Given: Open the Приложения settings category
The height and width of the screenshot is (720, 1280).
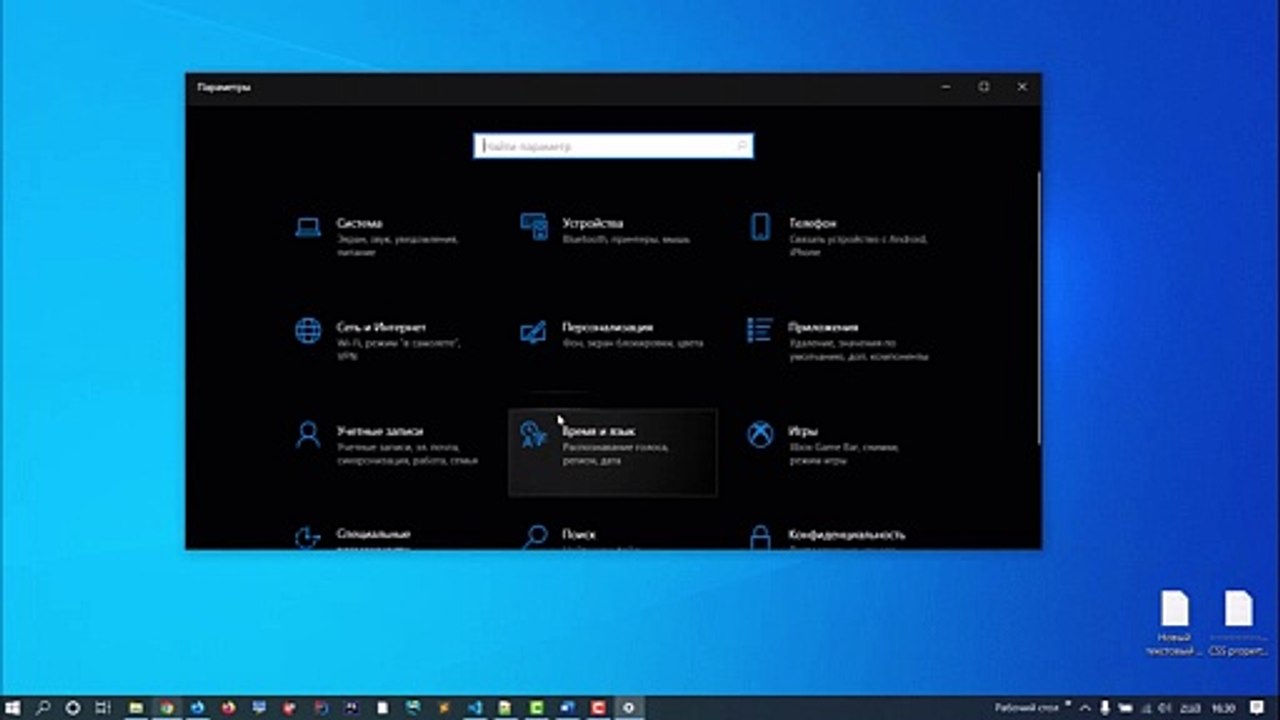Looking at the screenshot, I should click(x=838, y=340).
